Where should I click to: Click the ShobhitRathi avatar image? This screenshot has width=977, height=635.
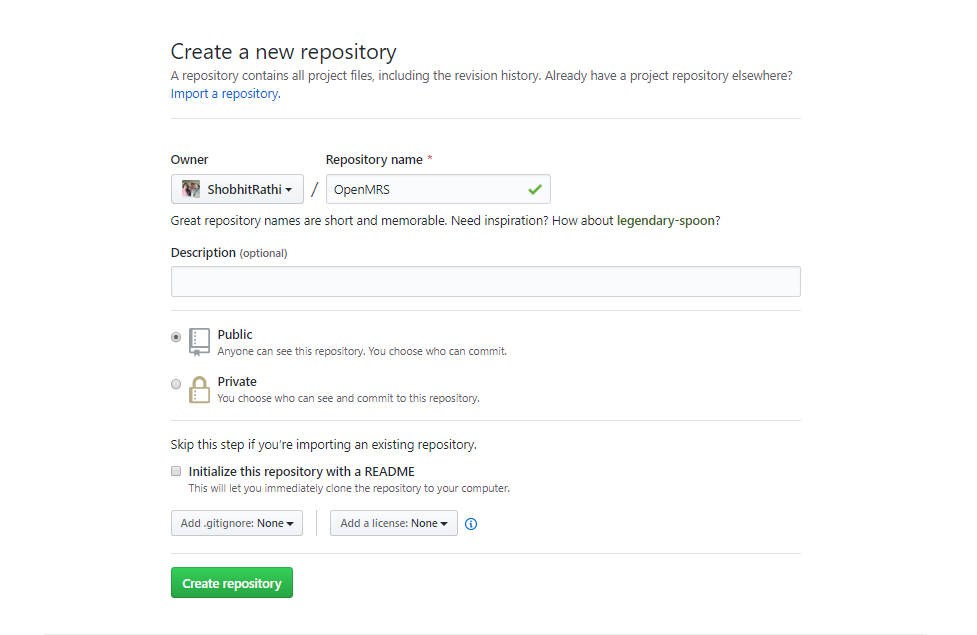191,189
